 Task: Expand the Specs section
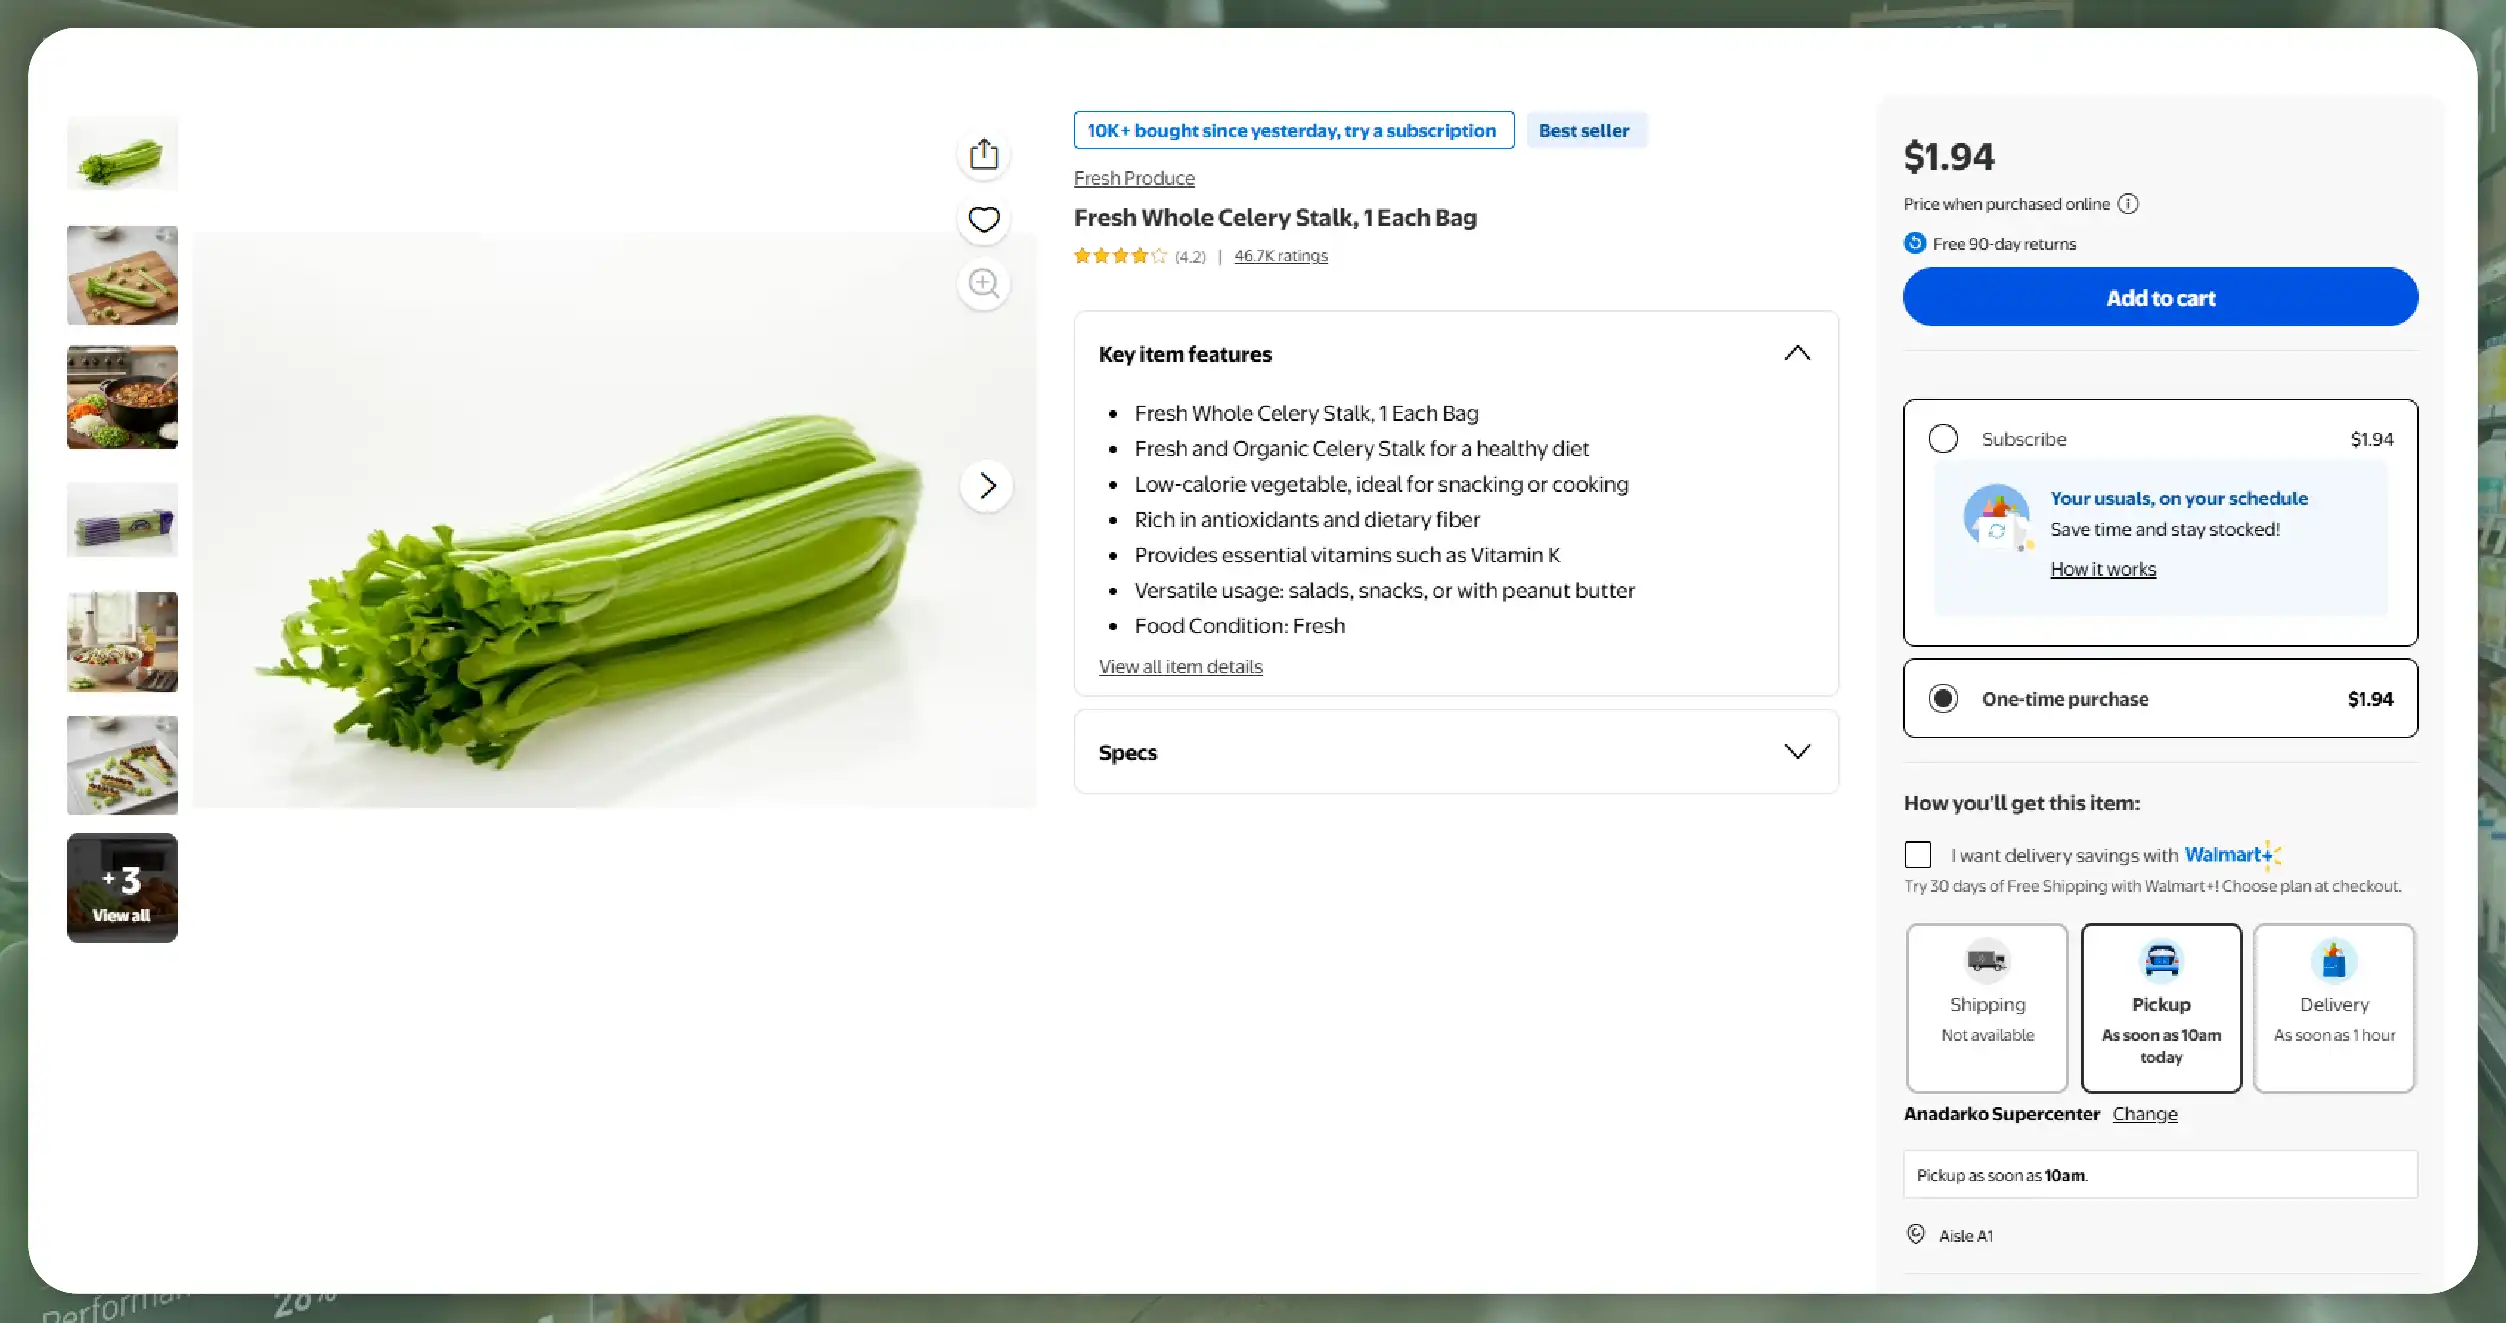(x=1797, y=752)
